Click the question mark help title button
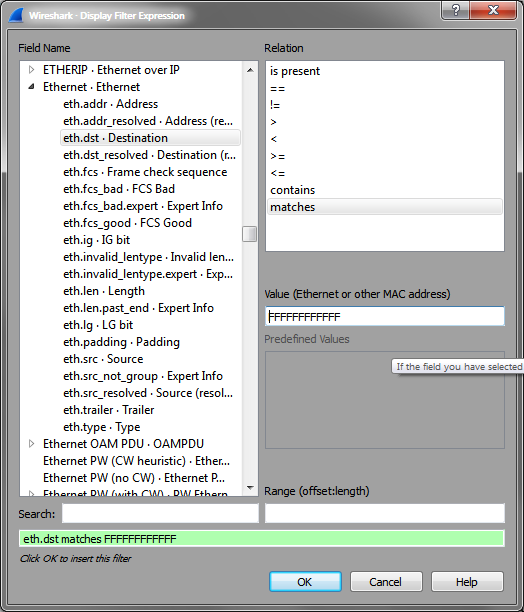524x612 pixels. click(455, 10)
